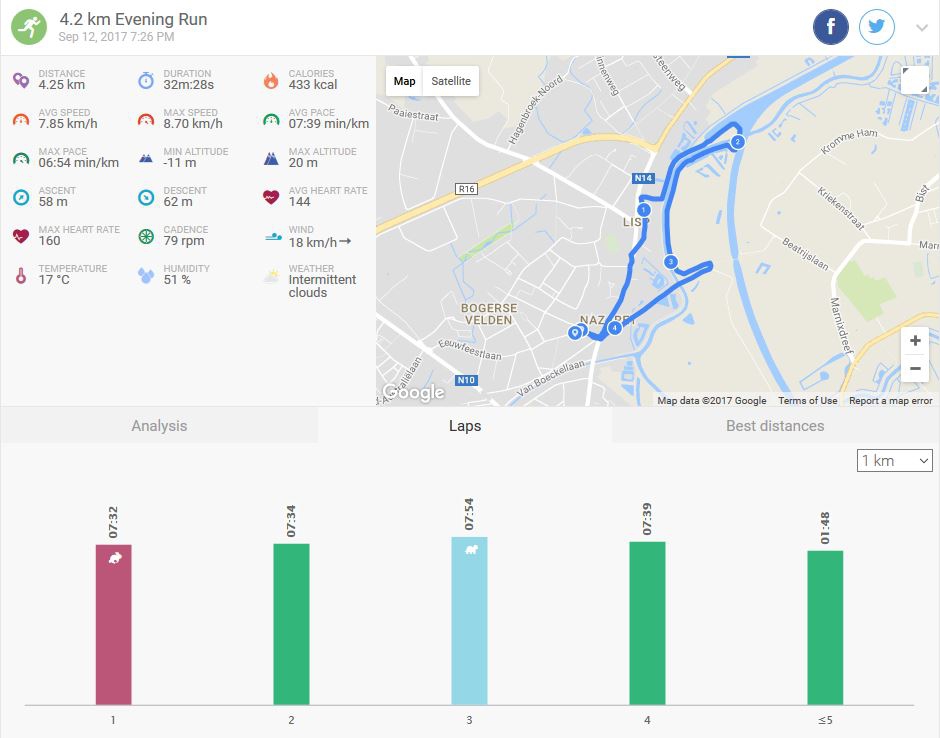Click the temperature thermometer icon
The width and height of the screenshot is (940, 738).
tap(20, 275)
